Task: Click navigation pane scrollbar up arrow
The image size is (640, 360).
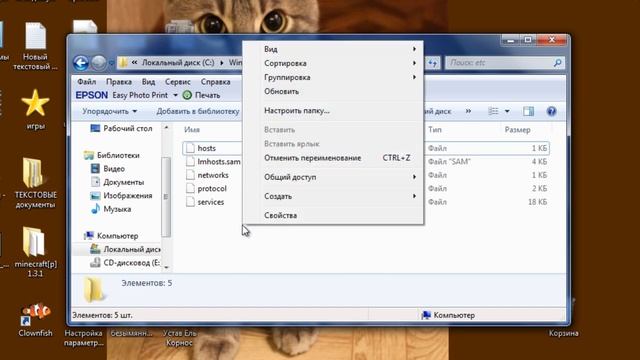Action: tap(166, 128)
